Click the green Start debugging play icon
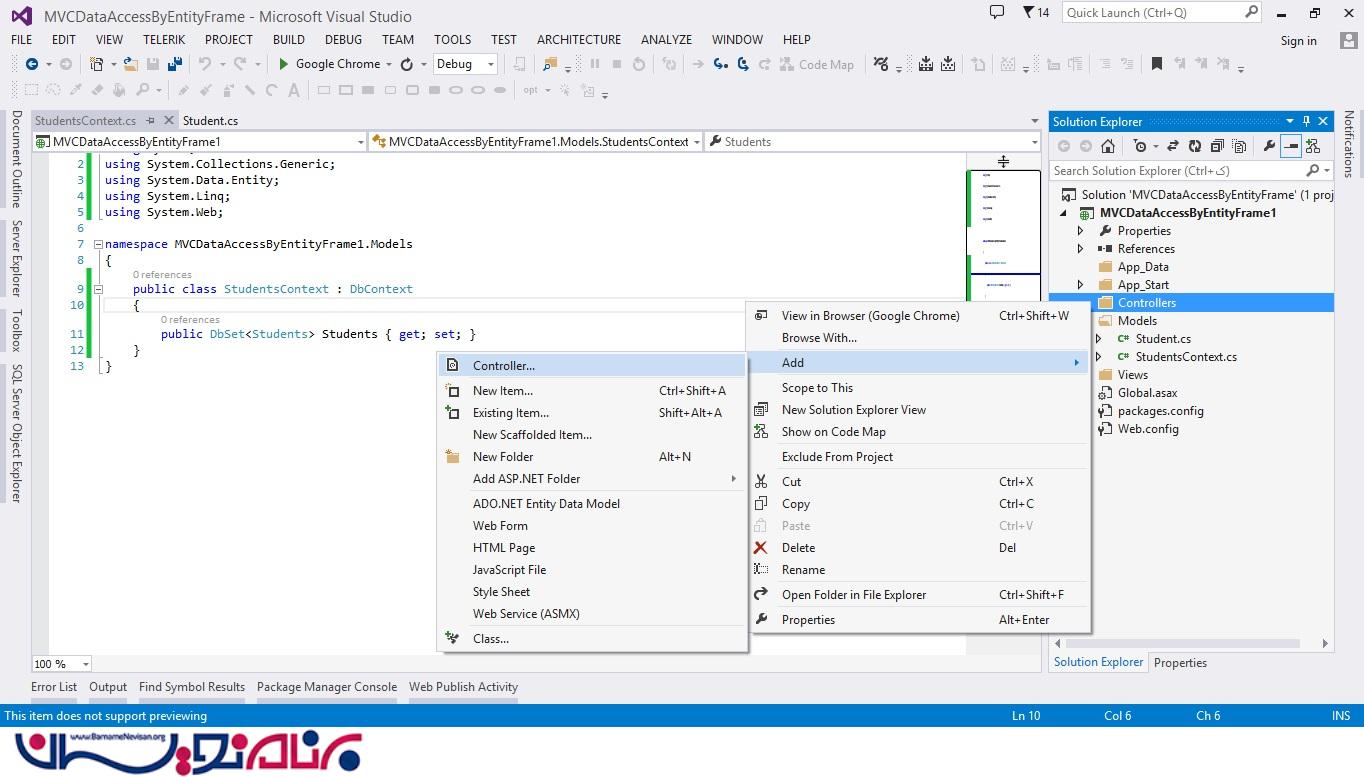The width and height of the screenshot is (1364, 777). point(284,64)
